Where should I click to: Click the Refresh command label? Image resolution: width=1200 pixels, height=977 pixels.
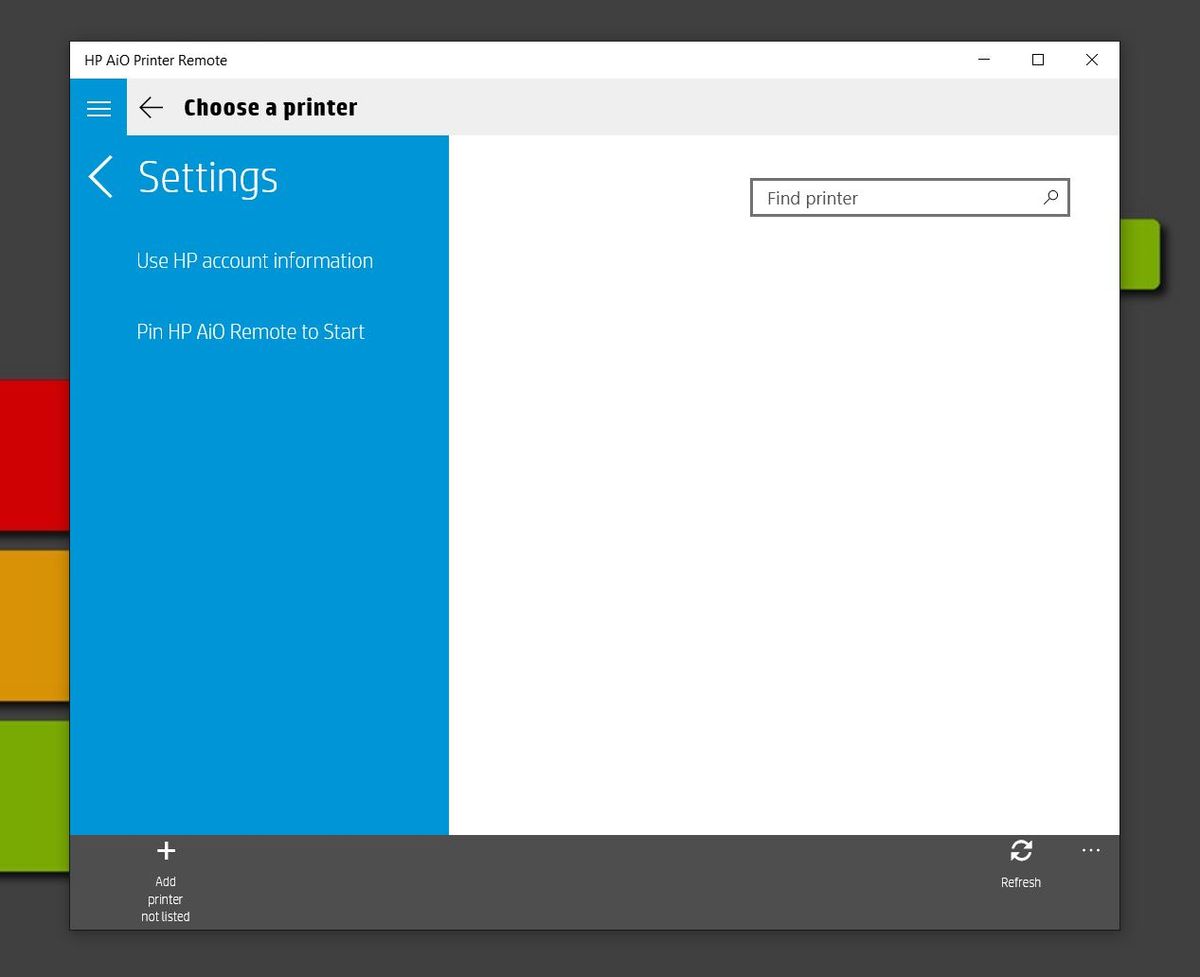tap(1021, 882)
